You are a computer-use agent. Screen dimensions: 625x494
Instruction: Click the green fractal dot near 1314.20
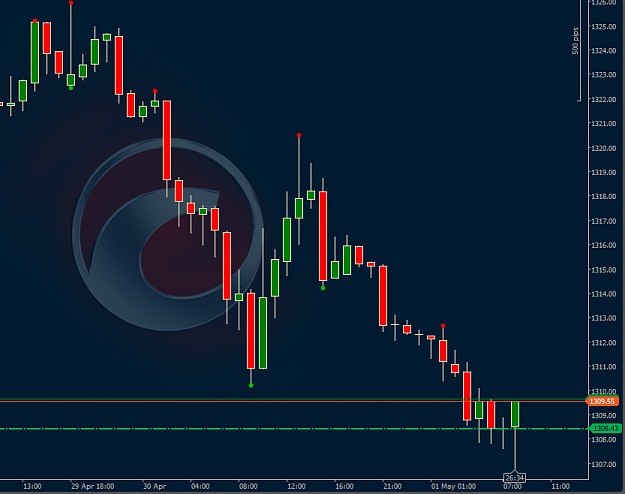pyautogui.click(x=323, y=288)
